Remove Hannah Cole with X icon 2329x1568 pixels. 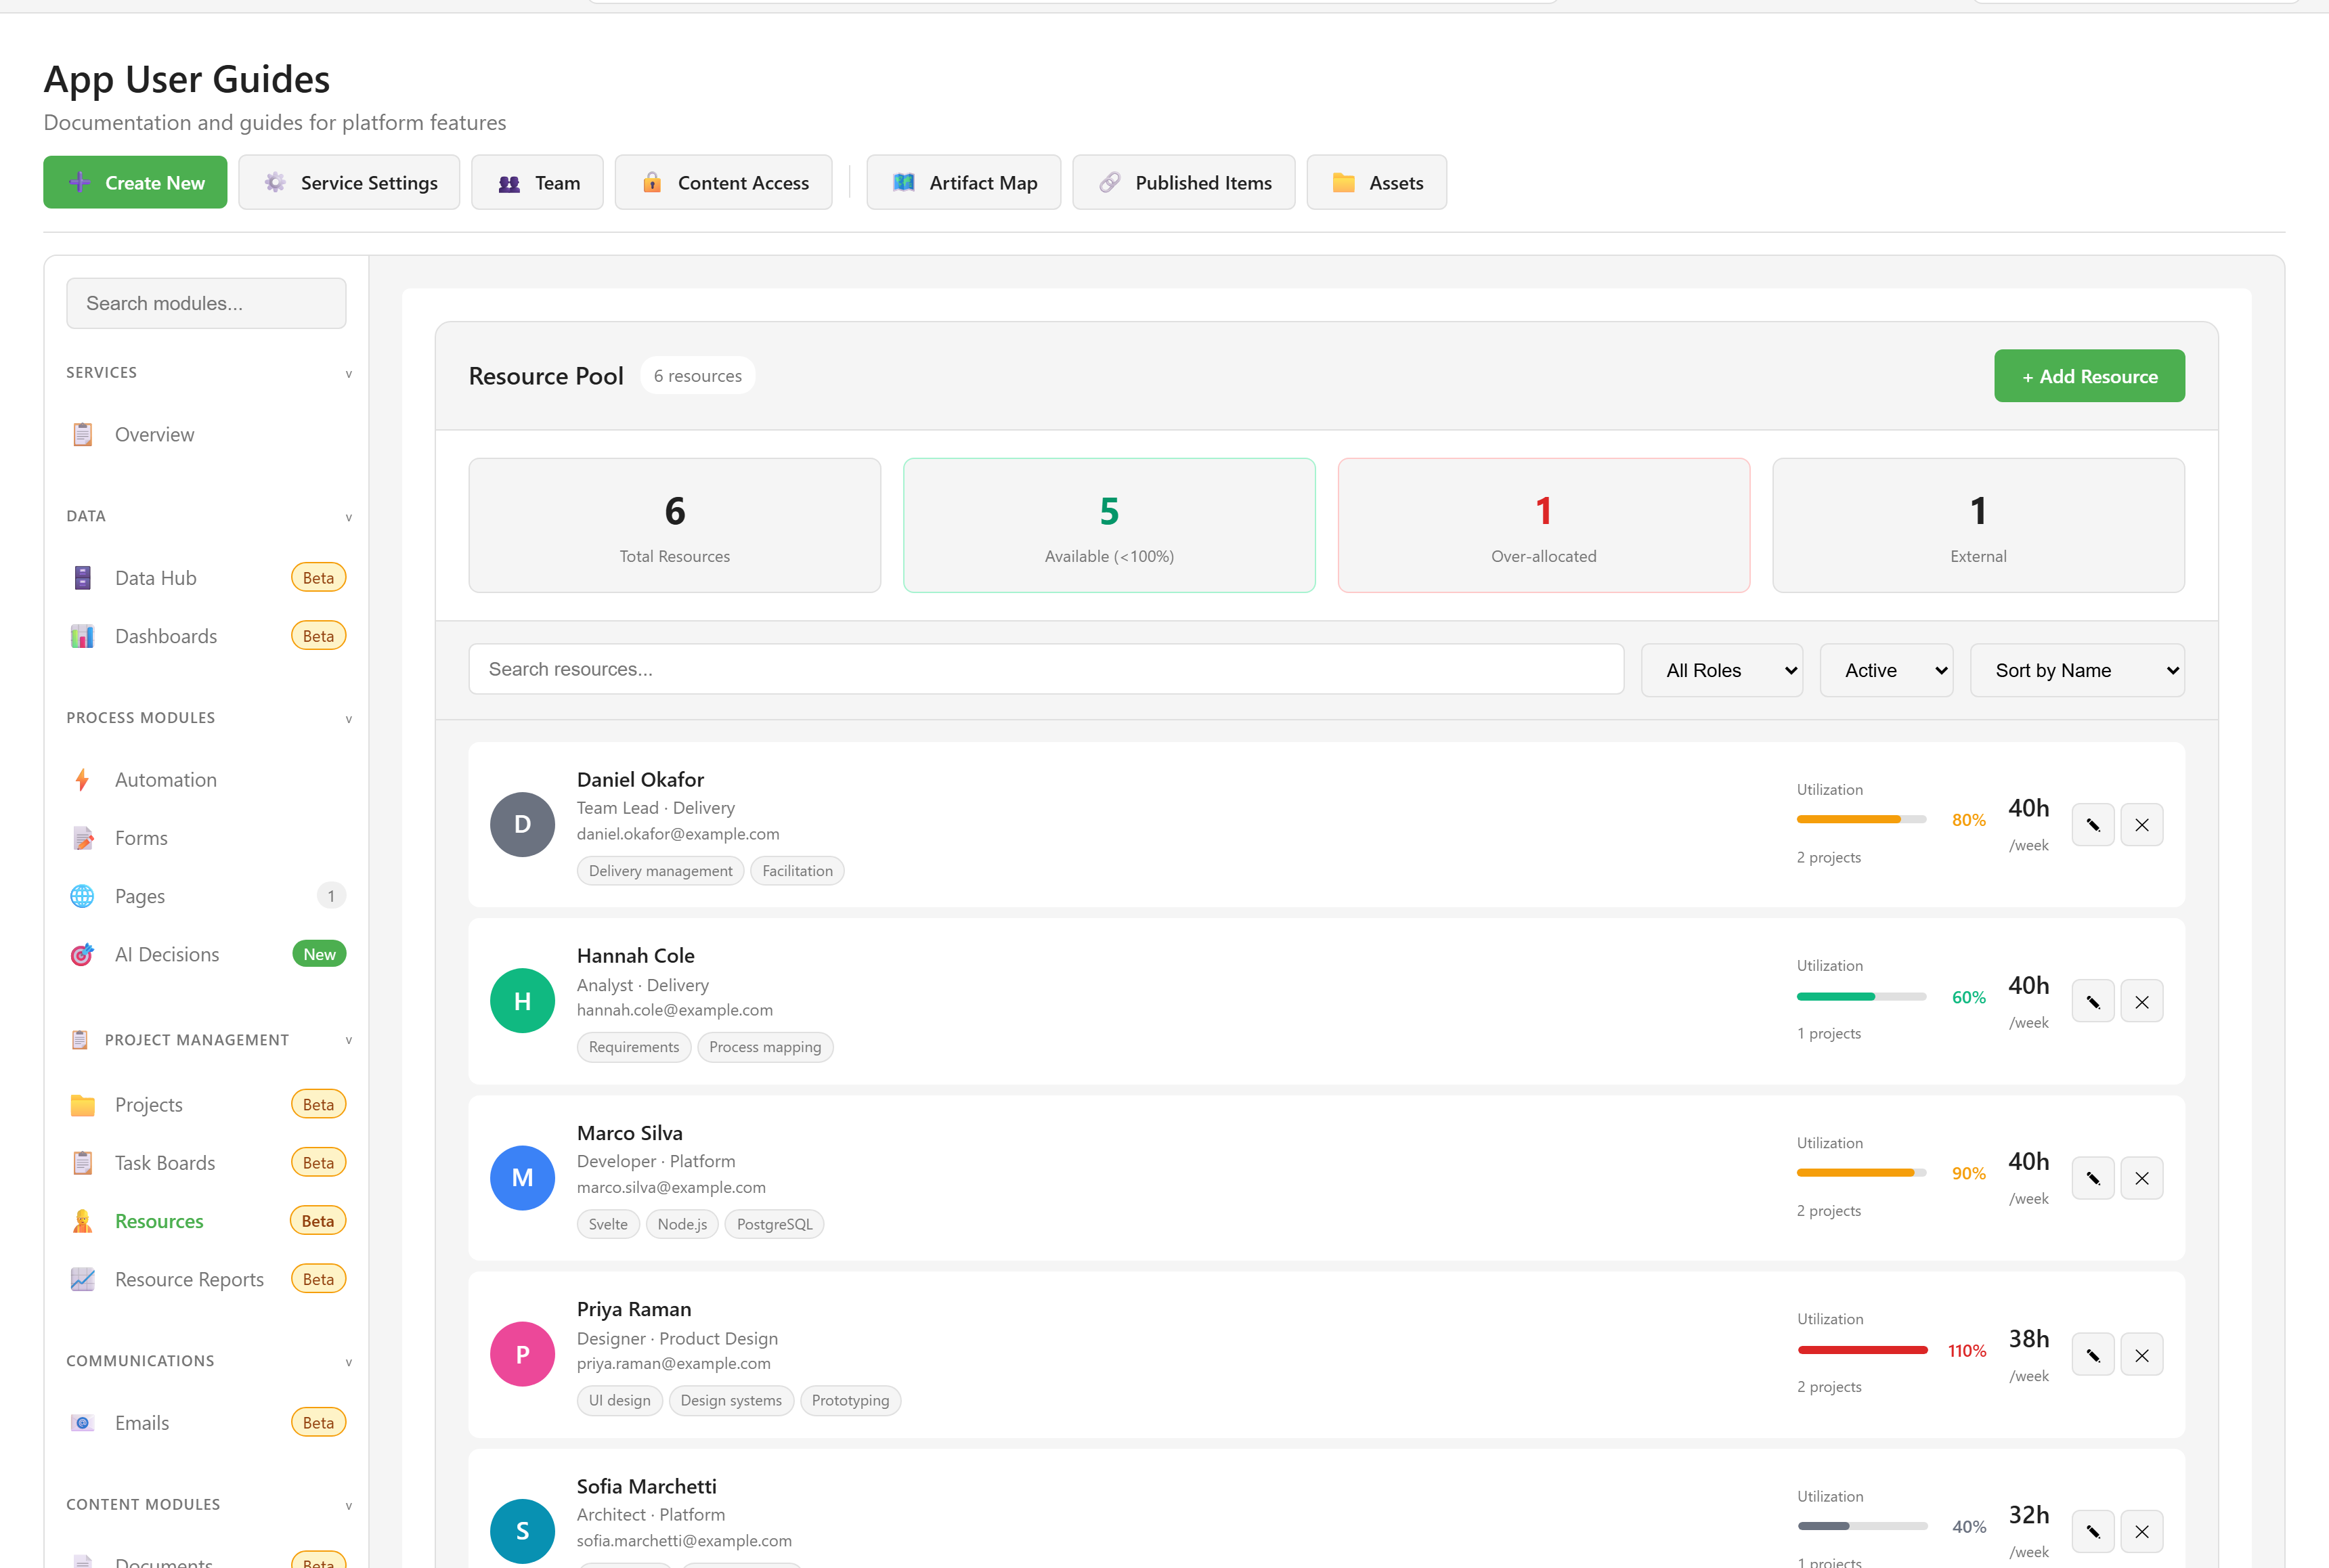coord(2142,1001)
